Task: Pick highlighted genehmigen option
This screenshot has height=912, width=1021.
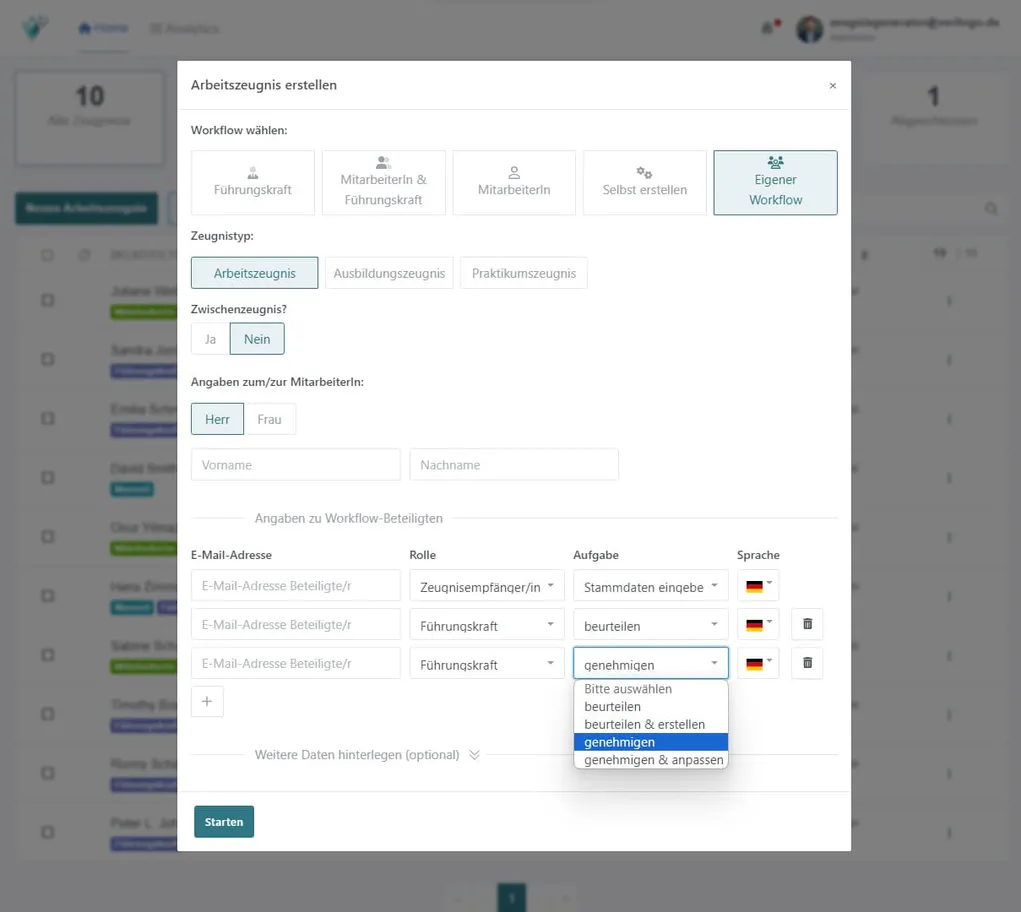Action: [650, 742]
